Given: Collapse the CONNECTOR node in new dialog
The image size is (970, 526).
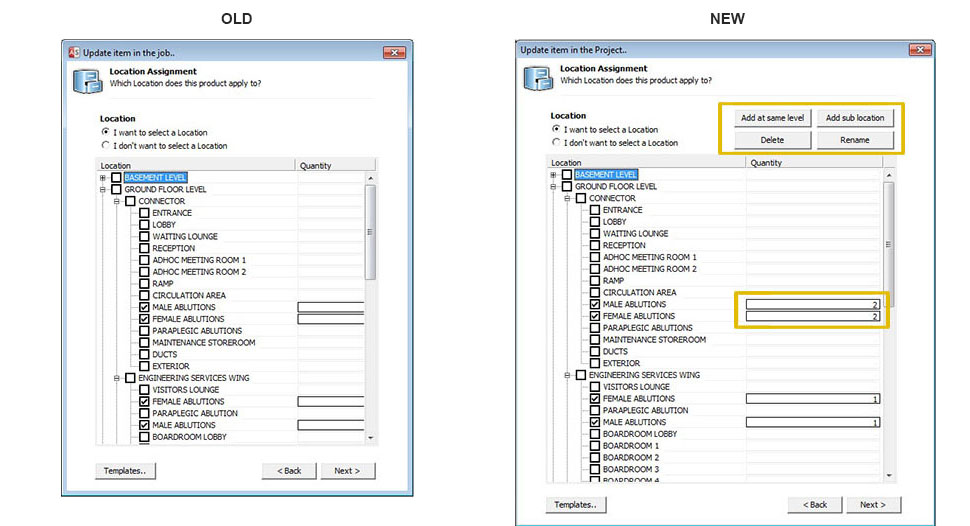Looking at the screenshot, I should click(566, 198).
